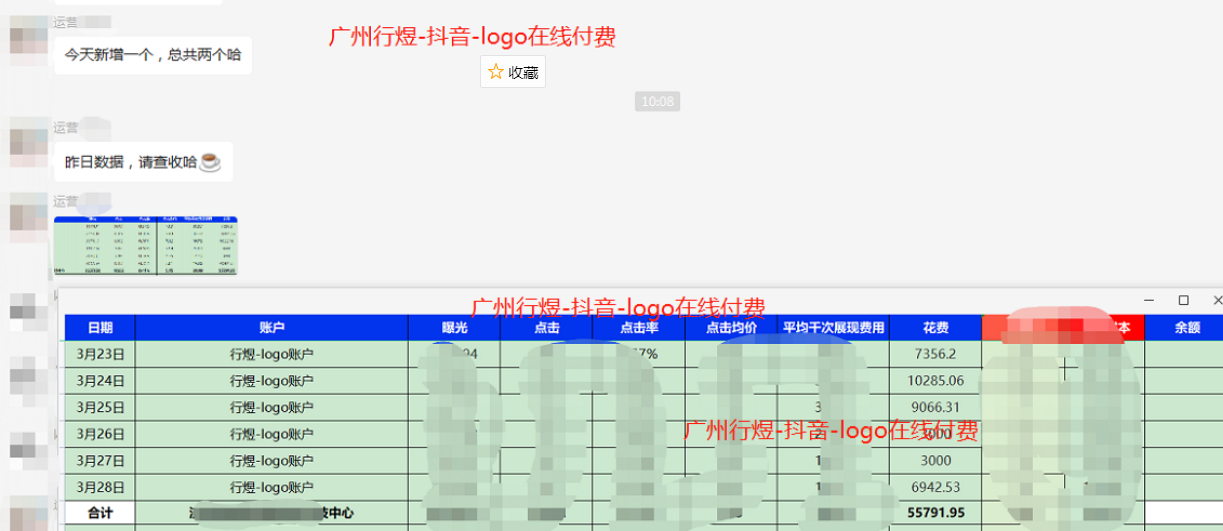Click 行煜-logo账户 in the 3月26日 row
Image resolution: width=1223 pixels, height=531 pixels.
(272, 433)
